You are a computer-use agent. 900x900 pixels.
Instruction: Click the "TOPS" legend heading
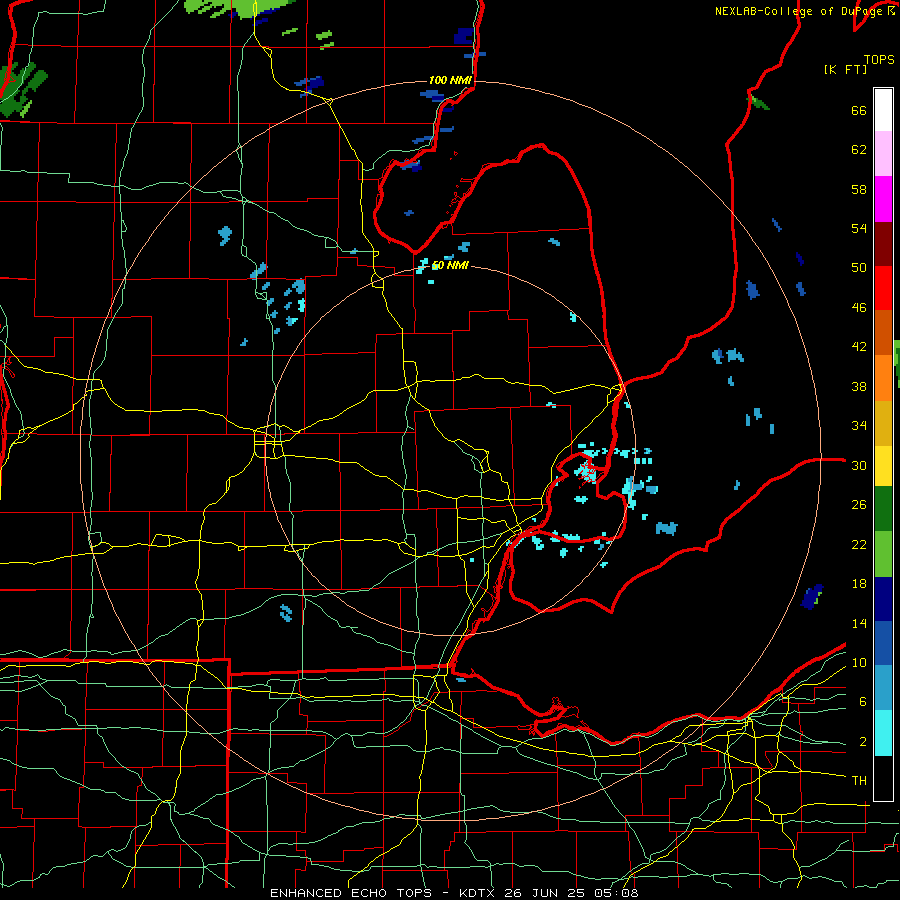(879, 60)
